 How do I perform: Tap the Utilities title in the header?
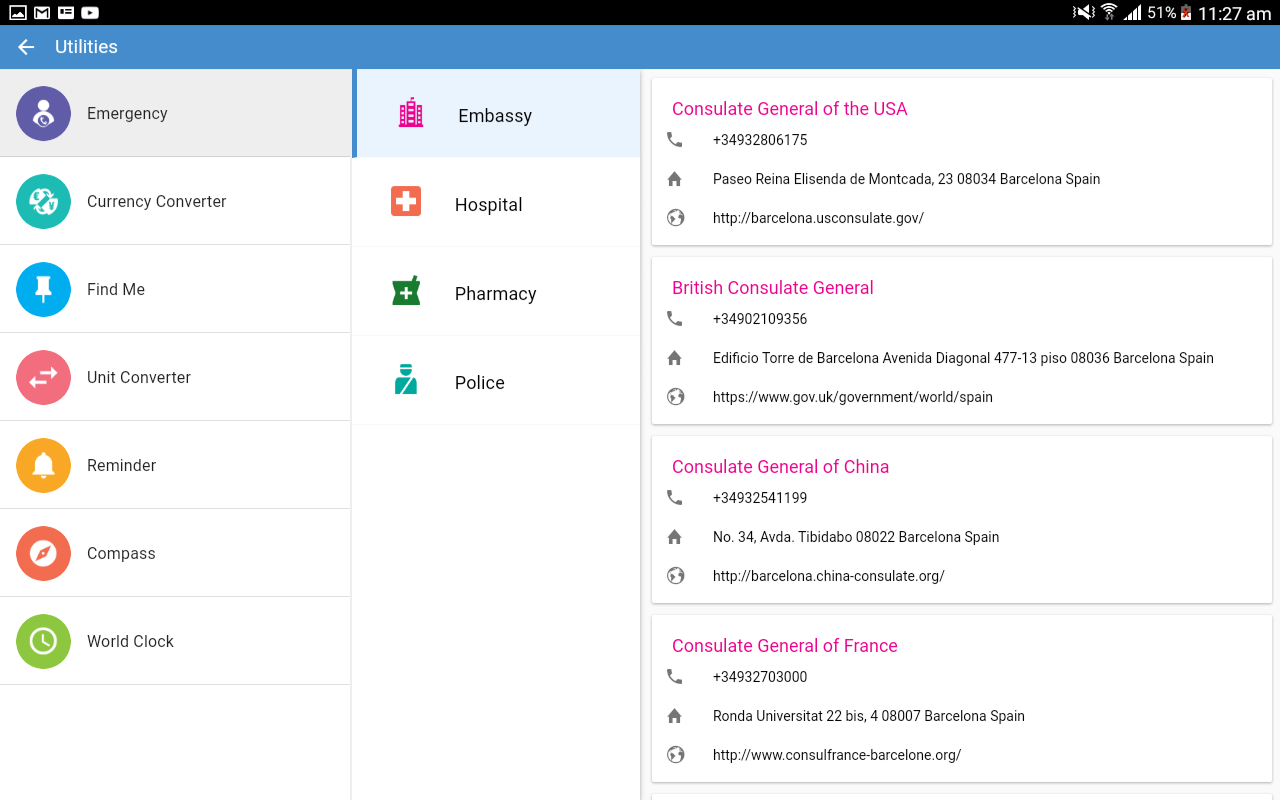click(86, 47)
